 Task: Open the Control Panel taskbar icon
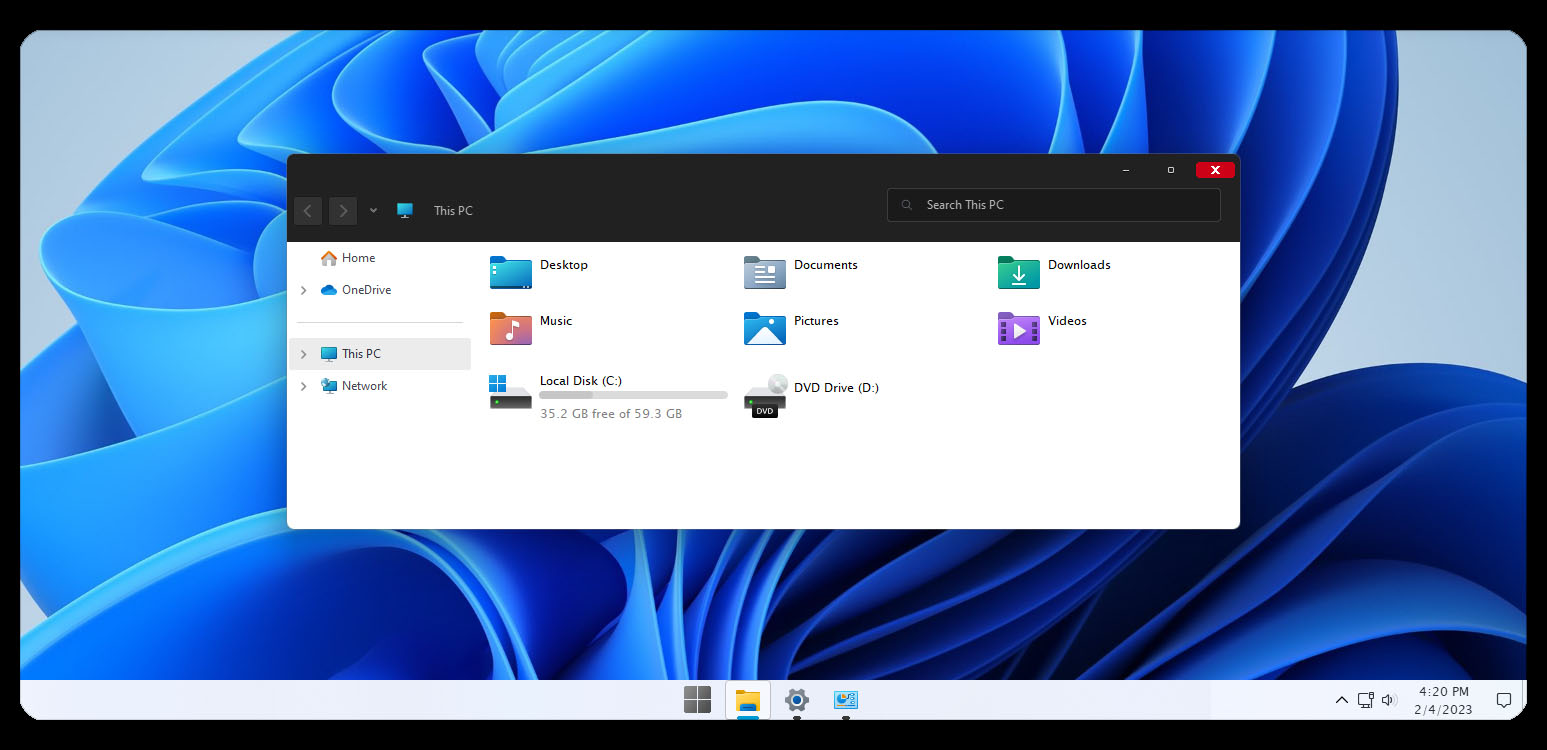(846, 700)
